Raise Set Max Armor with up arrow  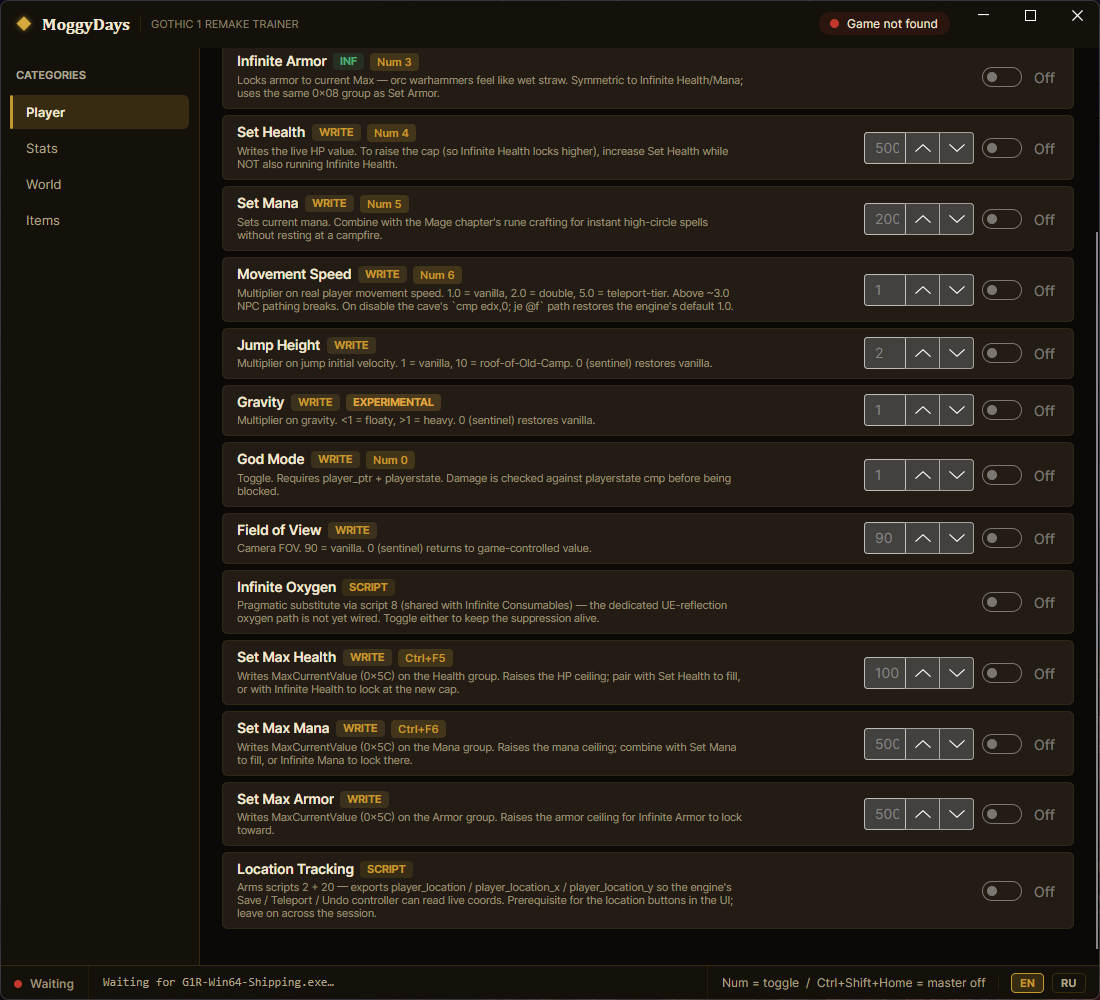tap(923, 814)
